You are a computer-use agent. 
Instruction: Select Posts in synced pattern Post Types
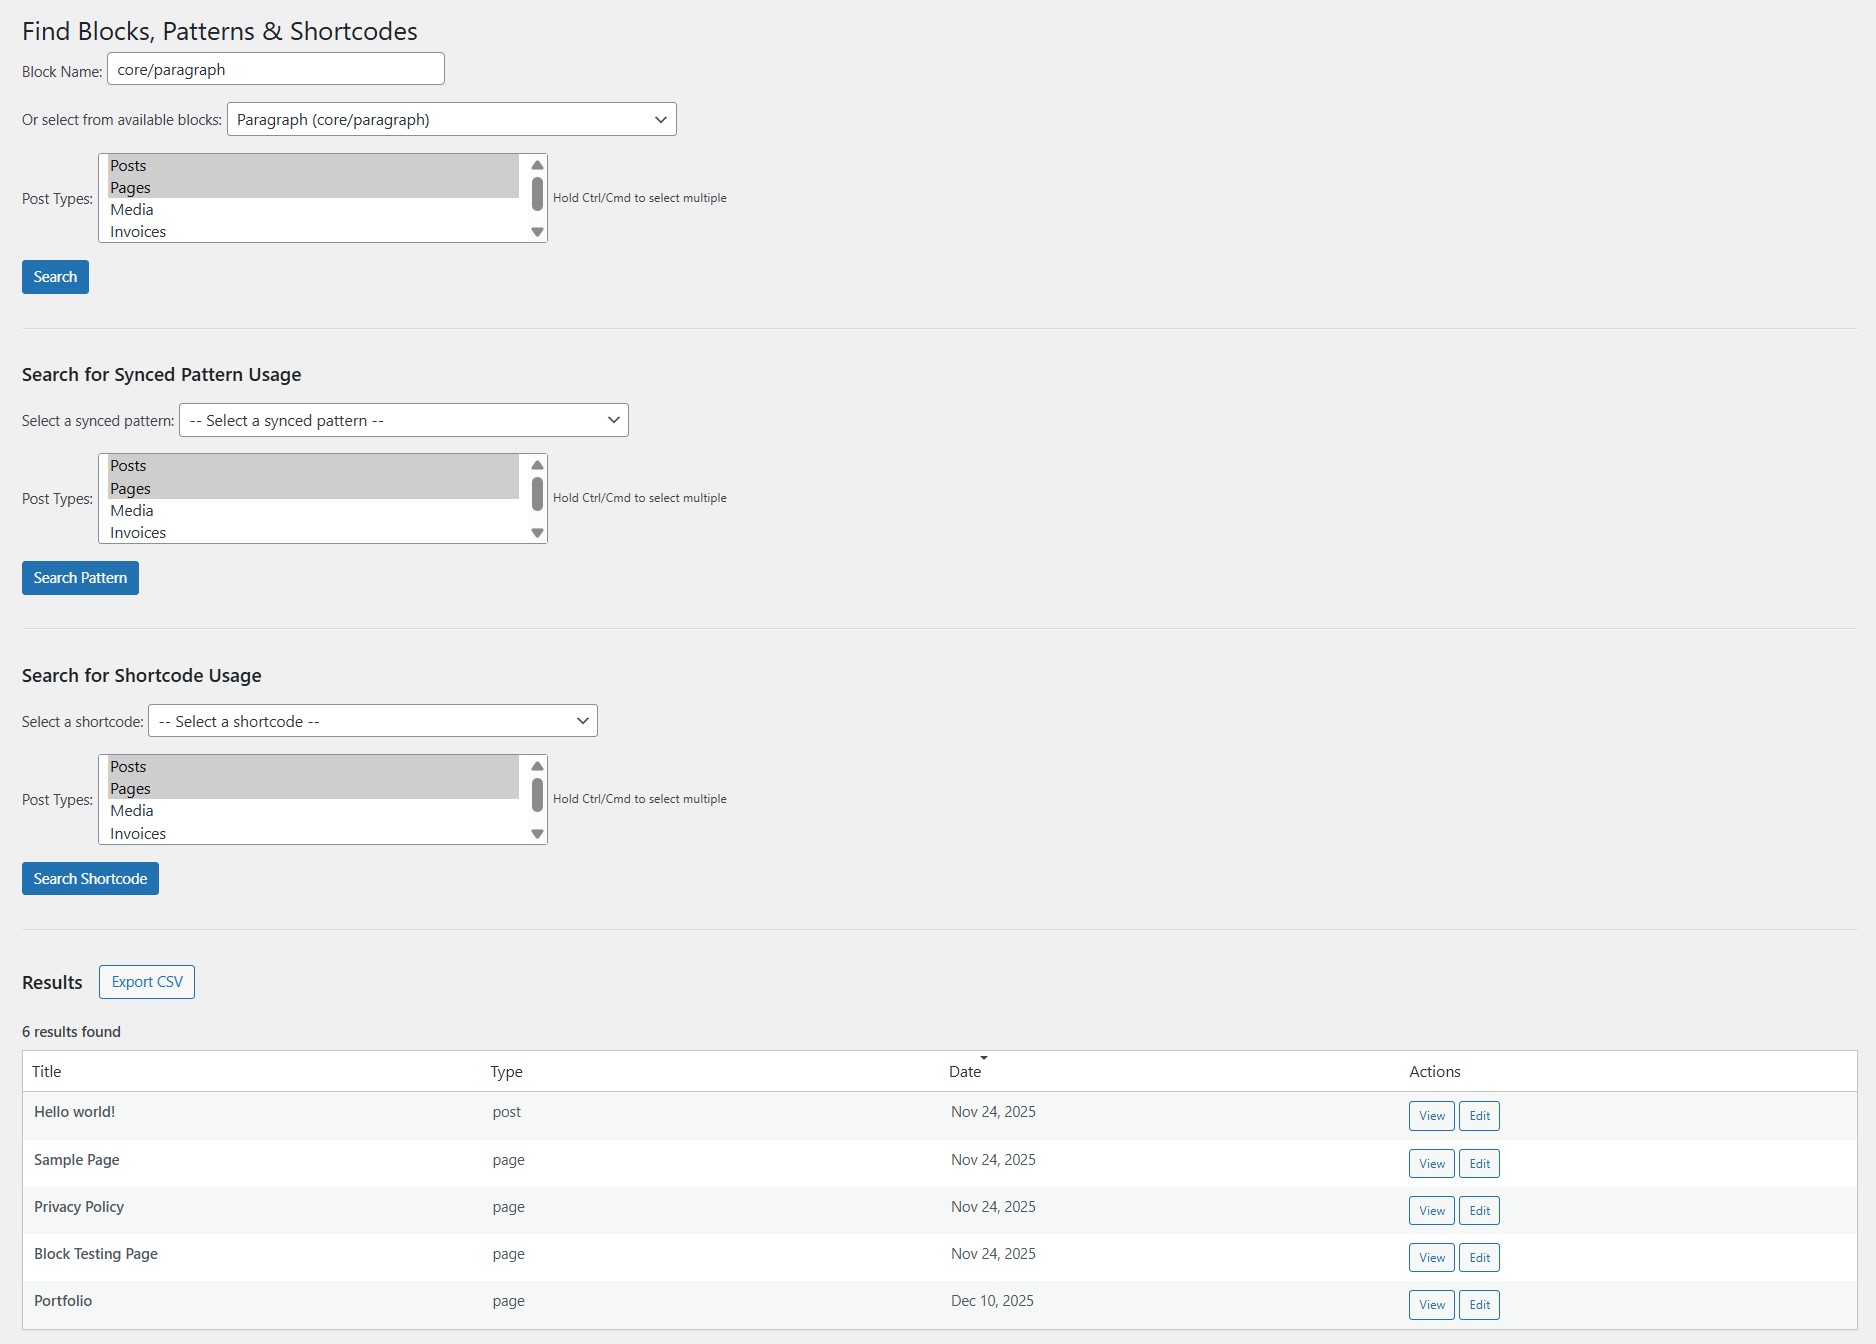(313, 466)
